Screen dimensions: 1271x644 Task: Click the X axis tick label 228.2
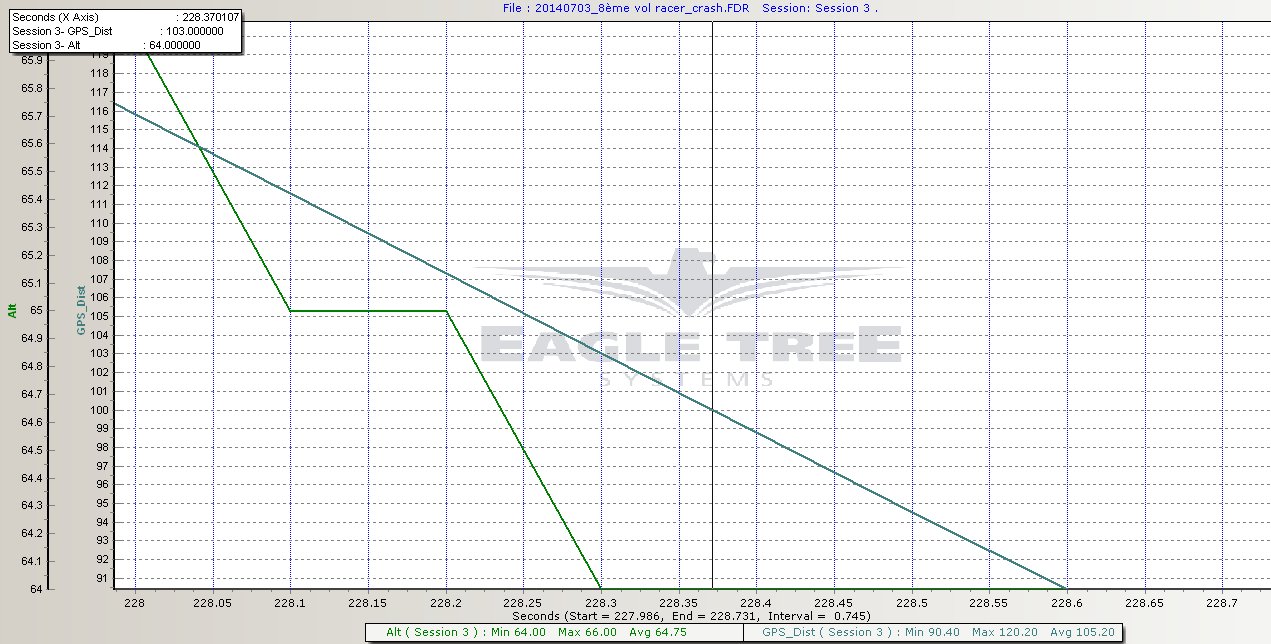pyautogui.click(x=445, y=603)
